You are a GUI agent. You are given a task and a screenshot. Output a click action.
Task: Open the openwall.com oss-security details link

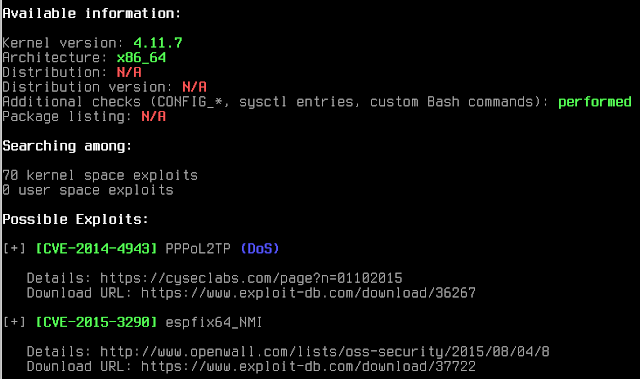click(324, 352)
